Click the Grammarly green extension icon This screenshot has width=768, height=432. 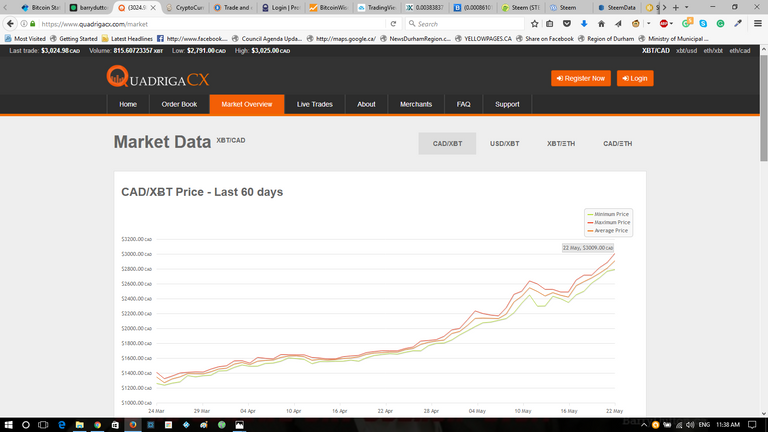pos(720,24)
